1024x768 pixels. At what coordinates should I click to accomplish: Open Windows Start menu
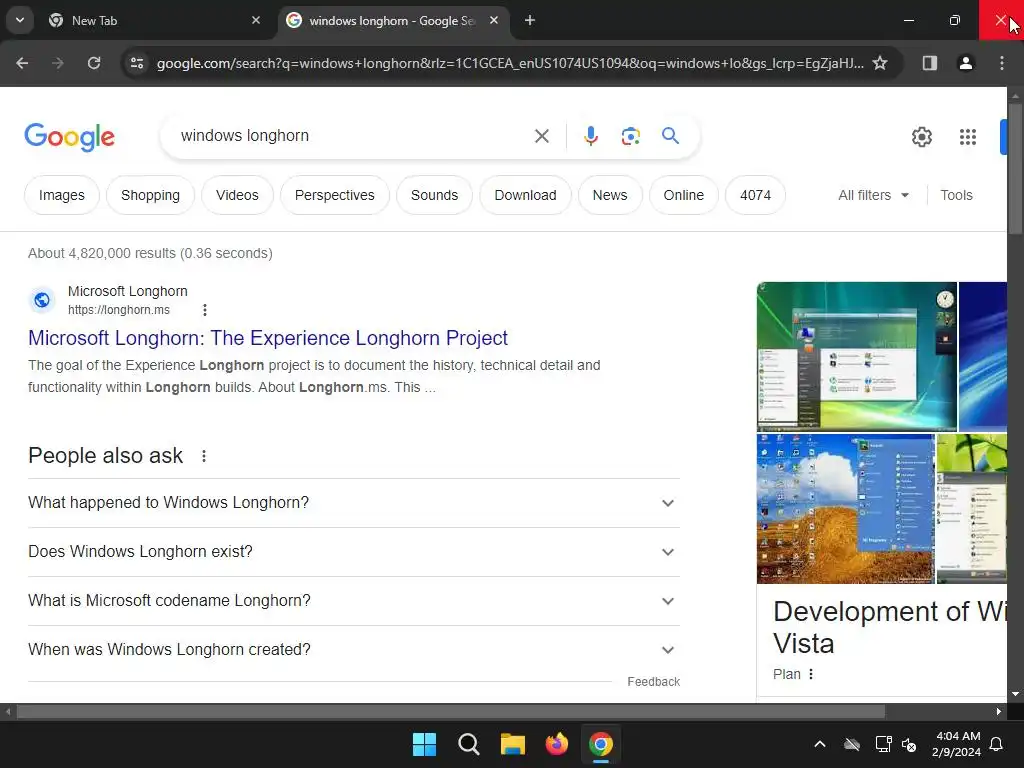coord(424,744)
